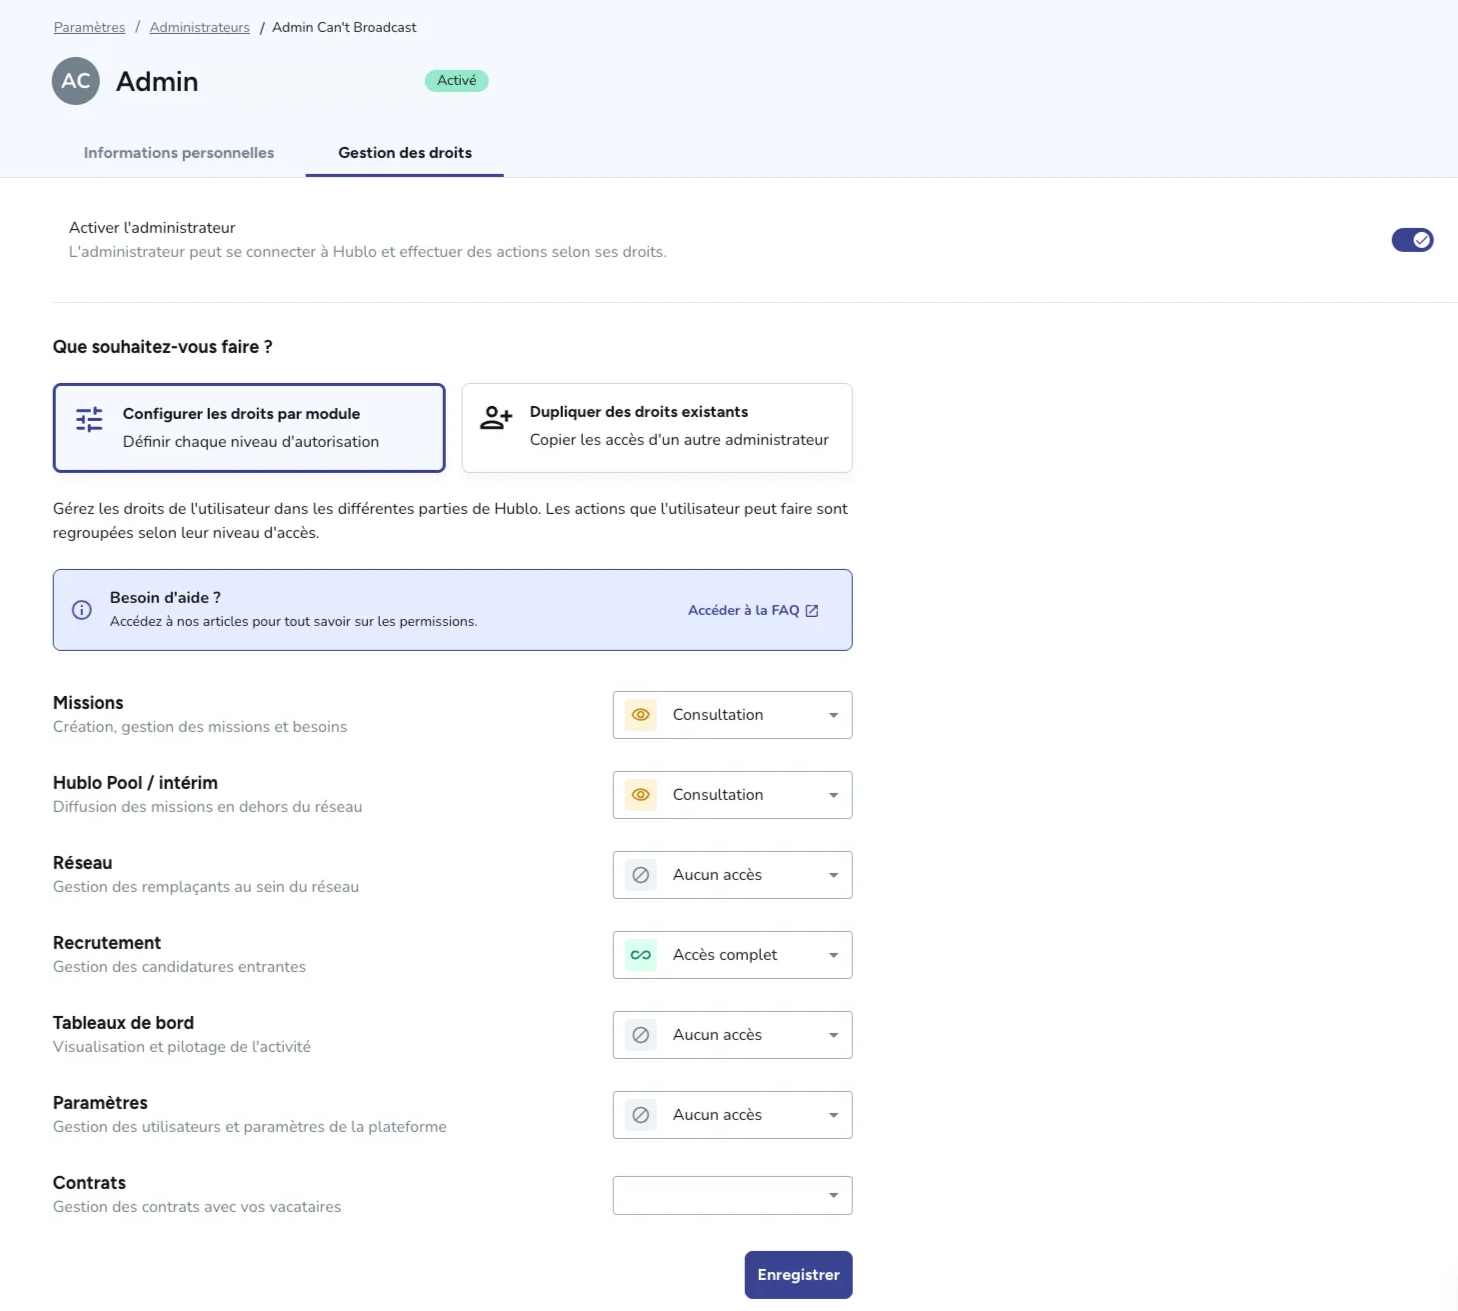
Task: Click the info icon in Besoin d'aide box
Action: point(82,610)
